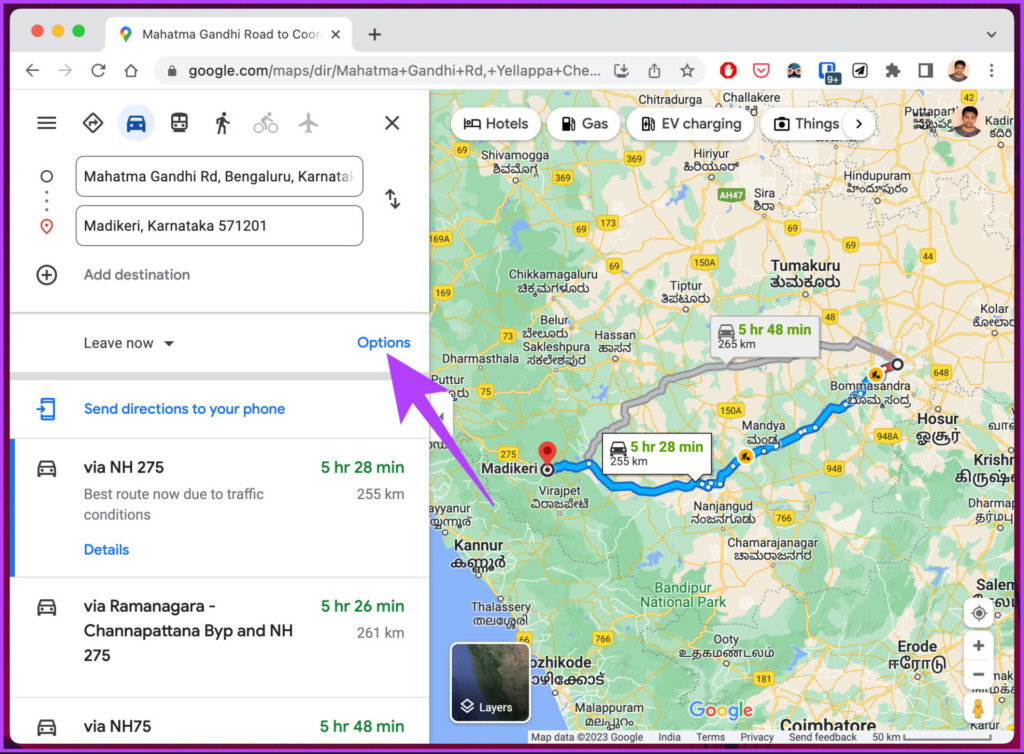The width and height of the screenshot is (1024, 754).
Task: Select the route via NH75
Action: pyautogui.click(x=220, y=722)
